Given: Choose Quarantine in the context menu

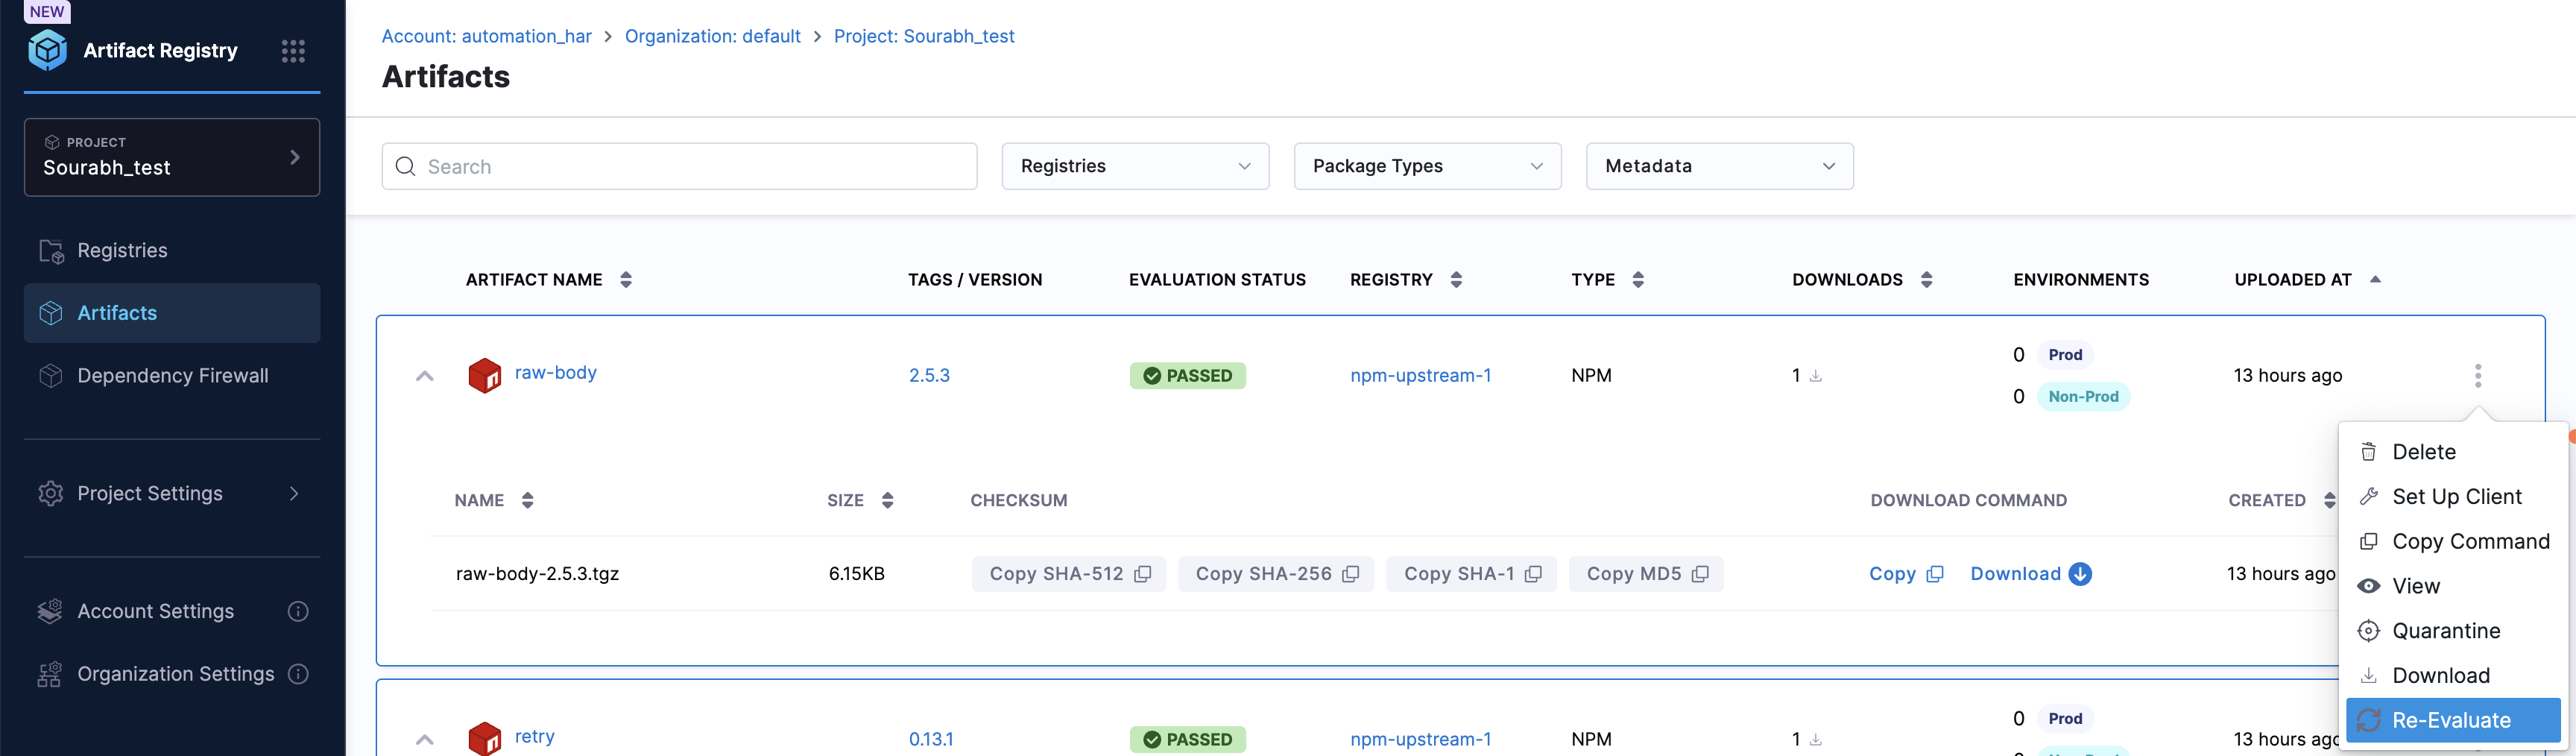Looking at the screenshot, I should 2445,631.
